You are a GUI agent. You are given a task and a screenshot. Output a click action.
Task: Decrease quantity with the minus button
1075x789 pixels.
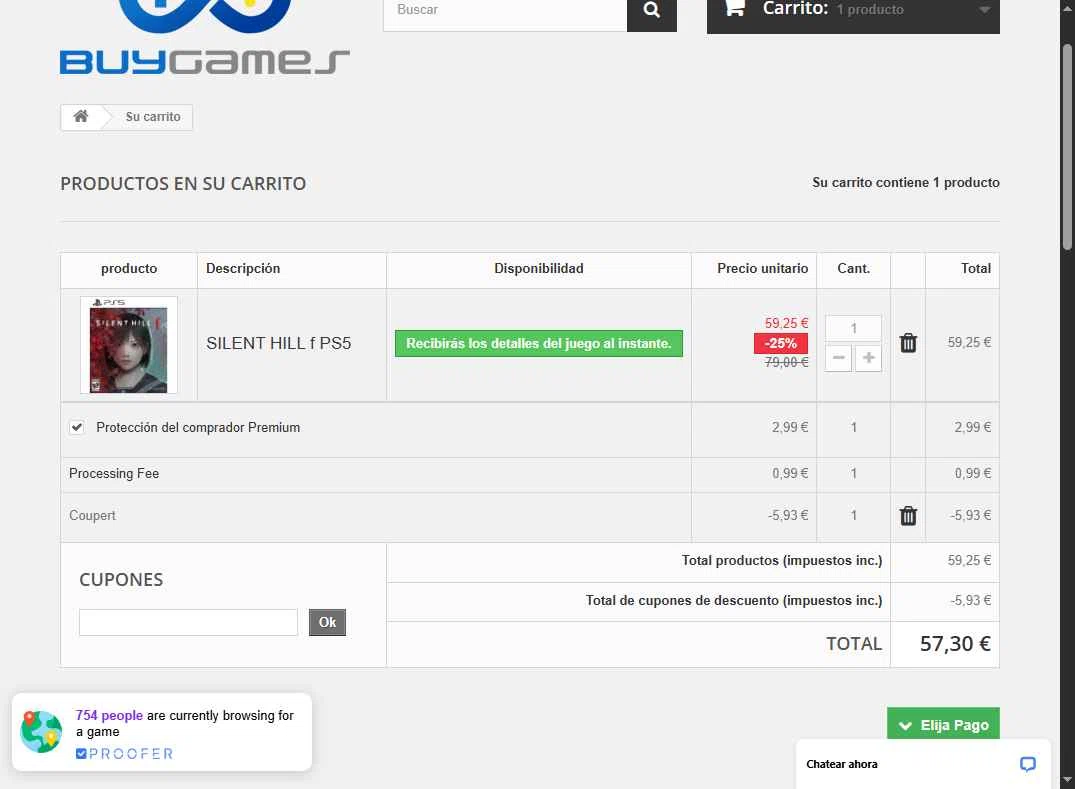838,358
